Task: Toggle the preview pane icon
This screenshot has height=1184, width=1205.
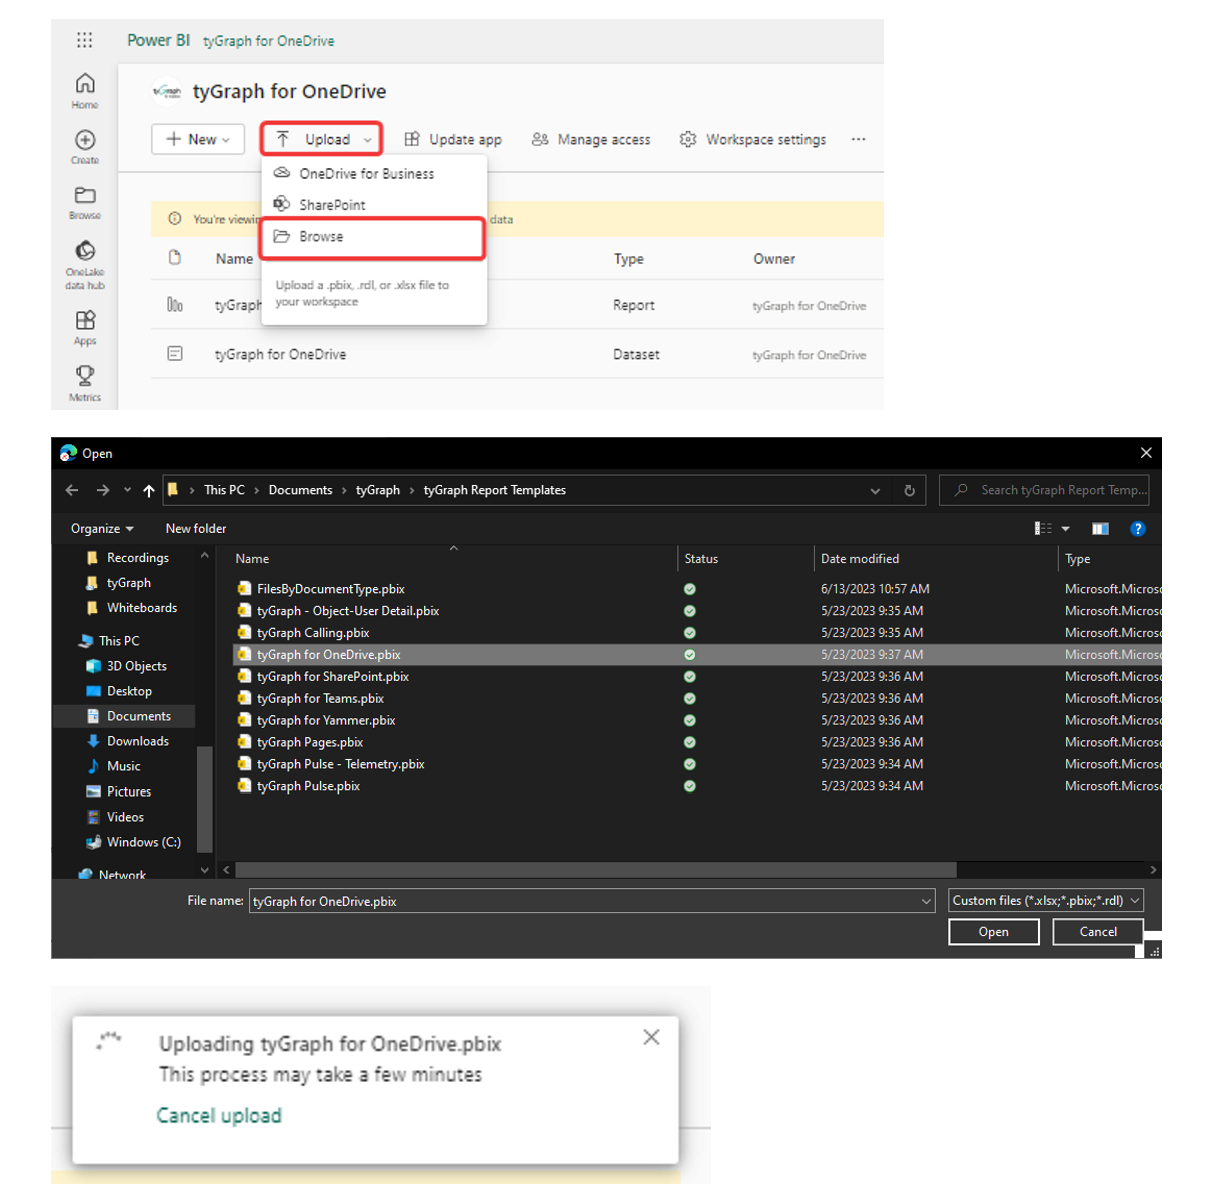Action: point(1100,528)
